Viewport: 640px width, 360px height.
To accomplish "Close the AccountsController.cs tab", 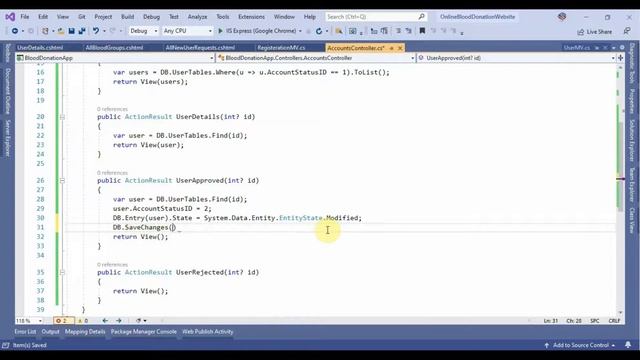I will point(400,48).
